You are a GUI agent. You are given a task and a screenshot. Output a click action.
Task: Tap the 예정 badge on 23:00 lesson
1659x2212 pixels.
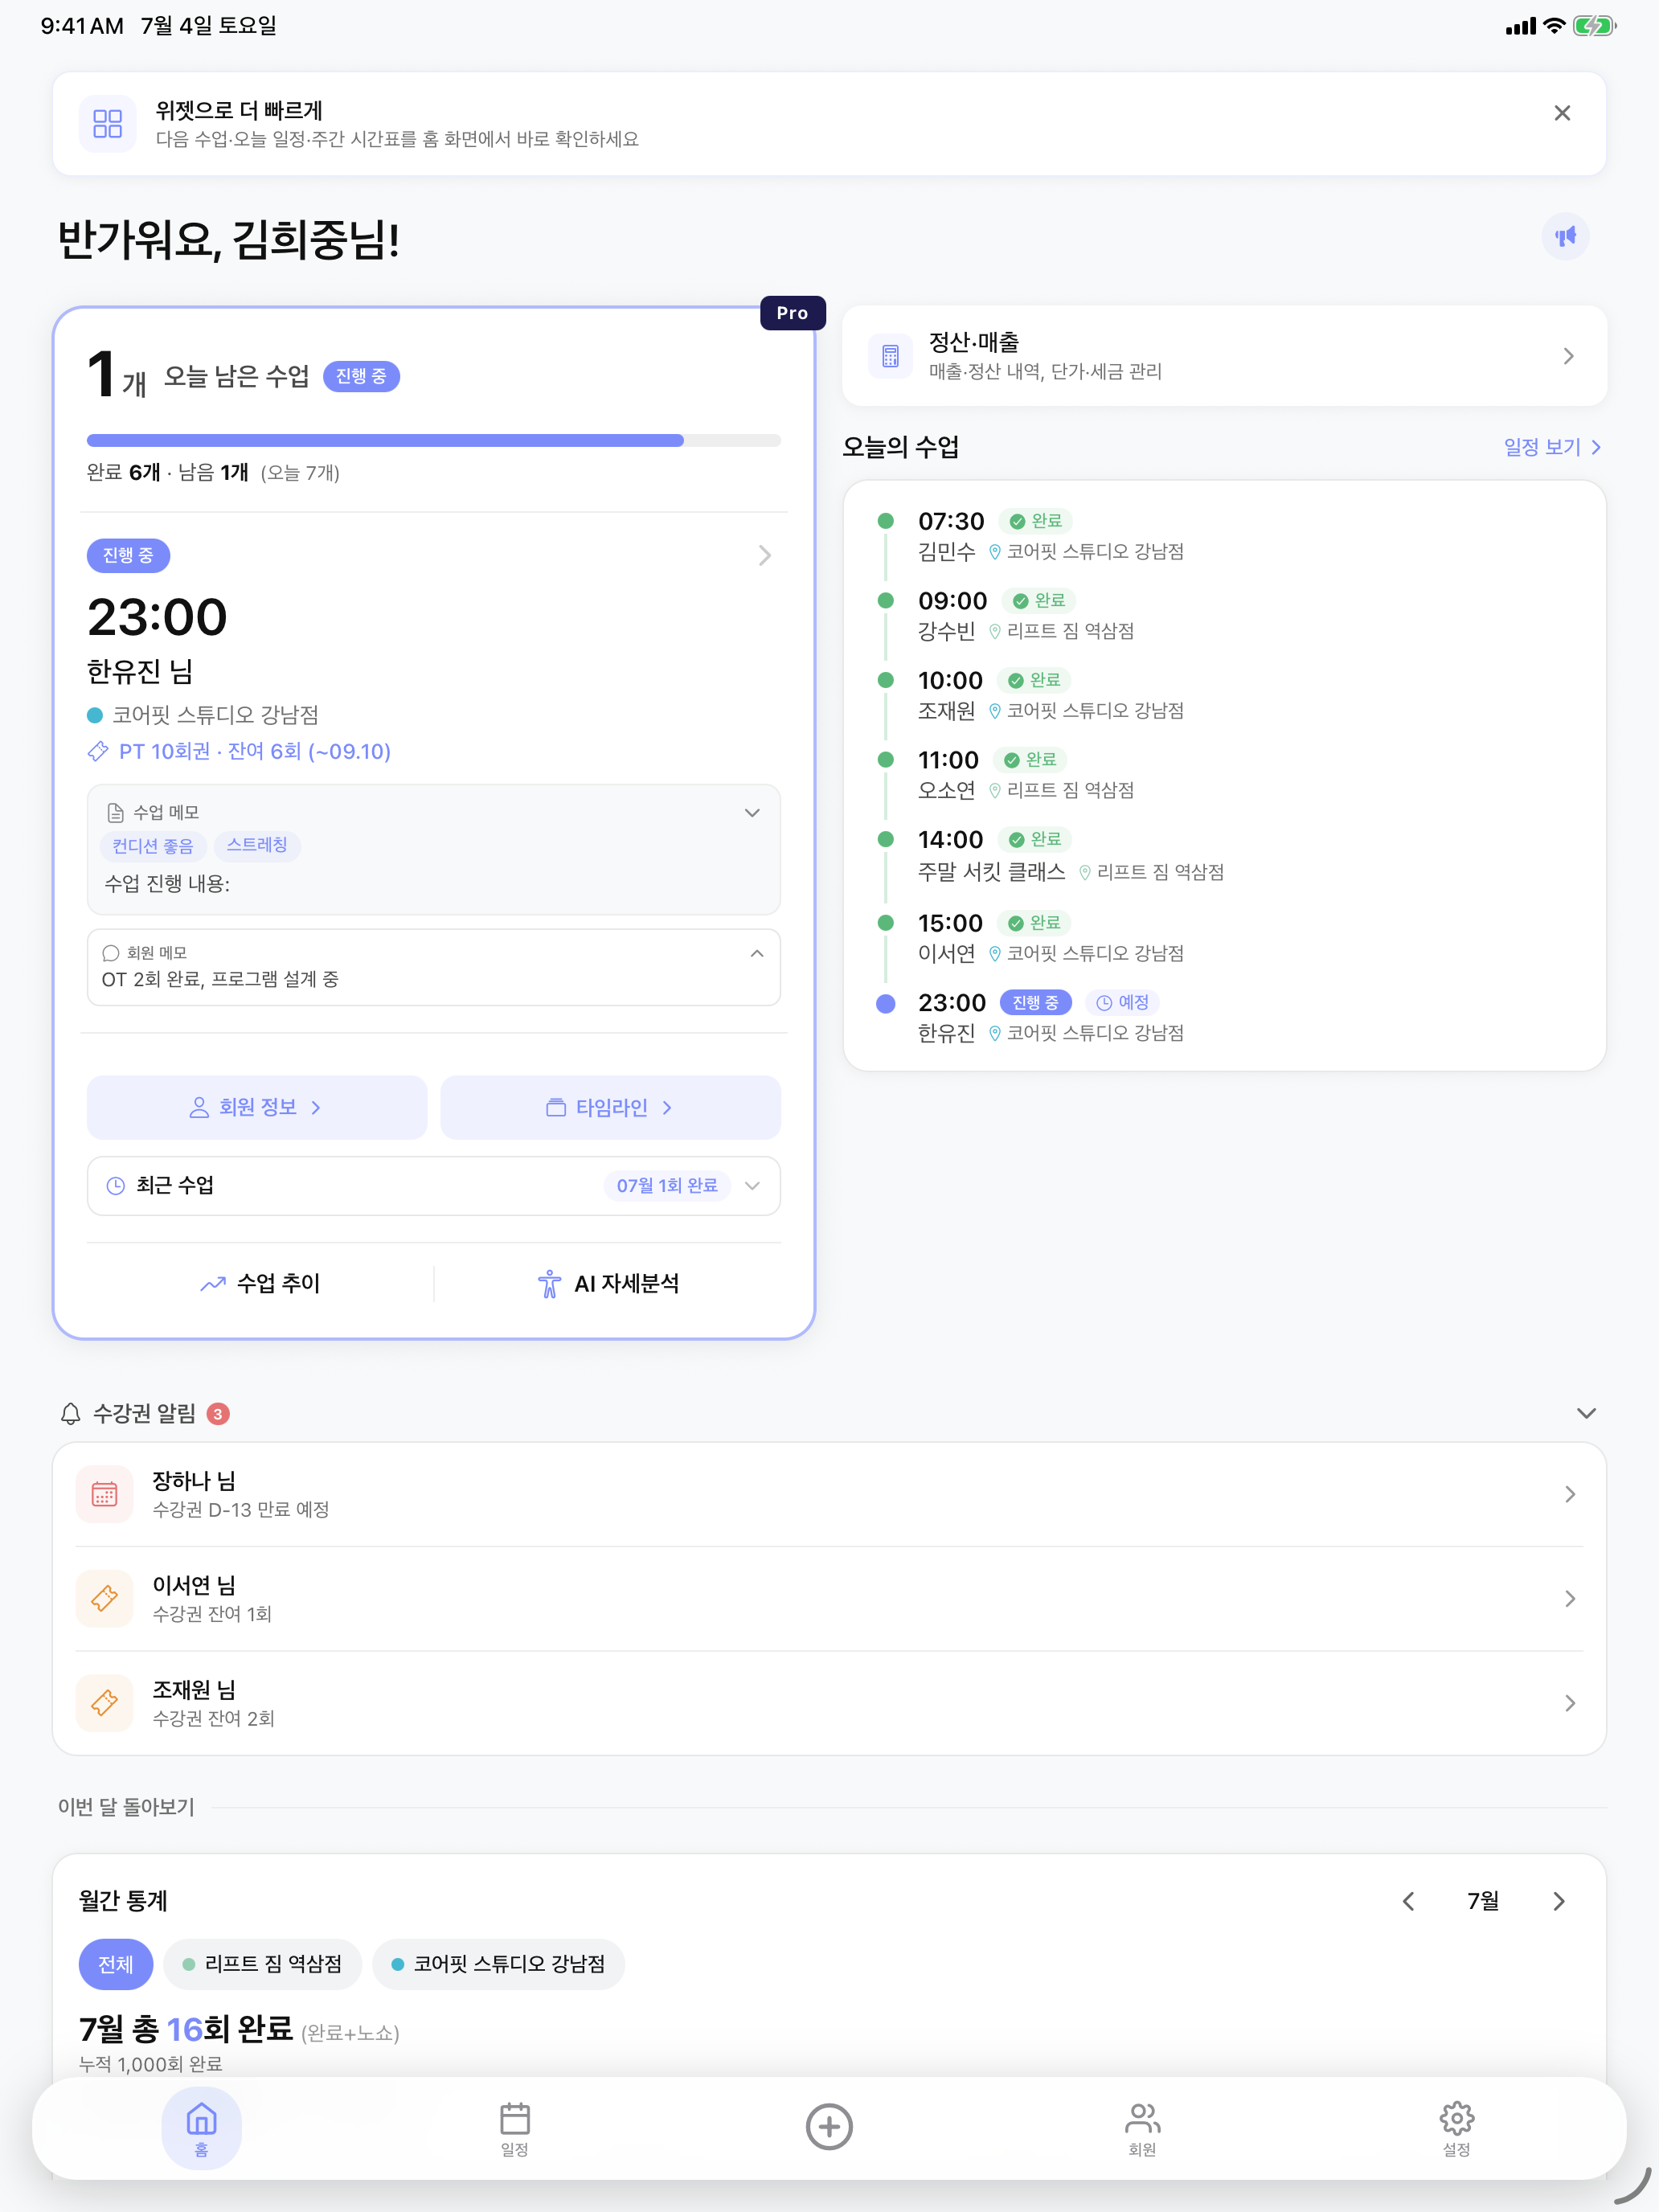pyautogui.click(x=1122, y=1002)
